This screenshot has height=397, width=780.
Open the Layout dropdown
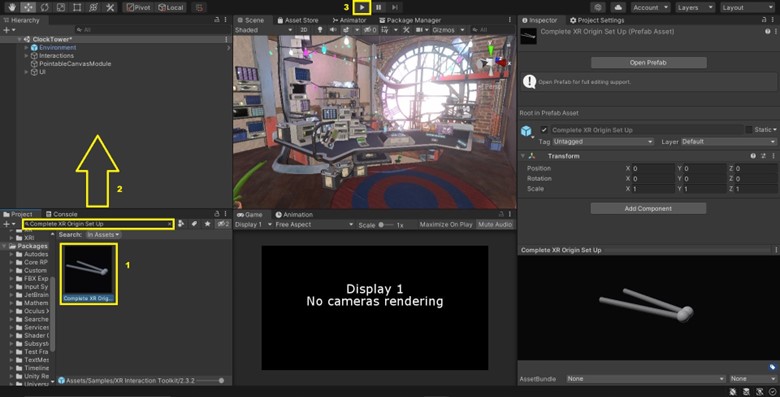[x=748, y=7]
